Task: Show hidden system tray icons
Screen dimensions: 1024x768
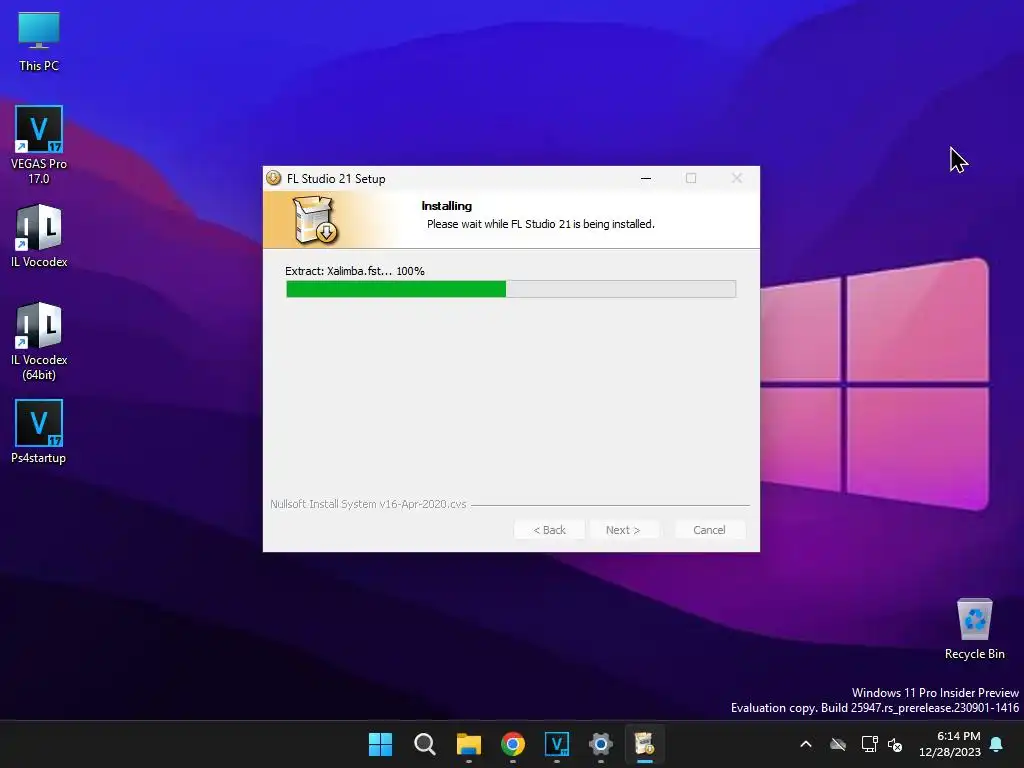Action: [x=806, y=744]
